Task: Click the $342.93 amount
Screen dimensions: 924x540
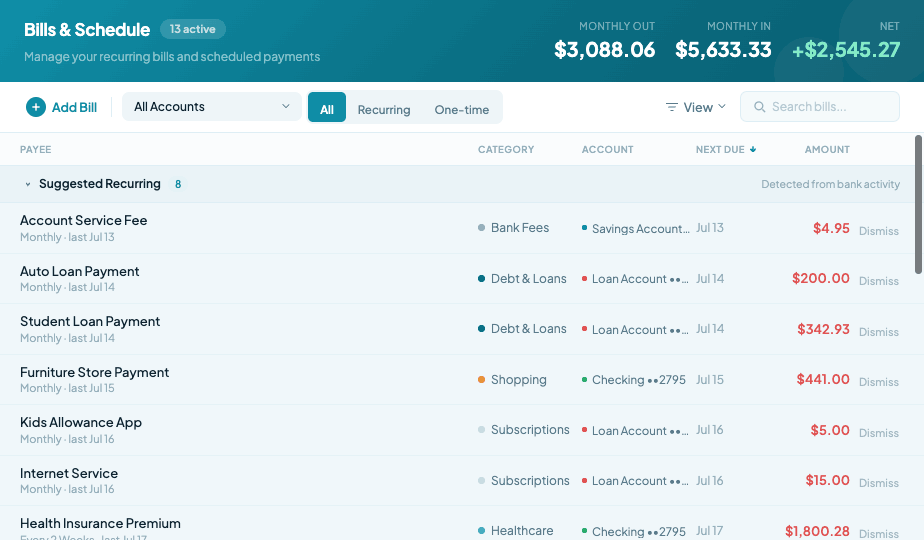Action: click(x=823, y=329)
